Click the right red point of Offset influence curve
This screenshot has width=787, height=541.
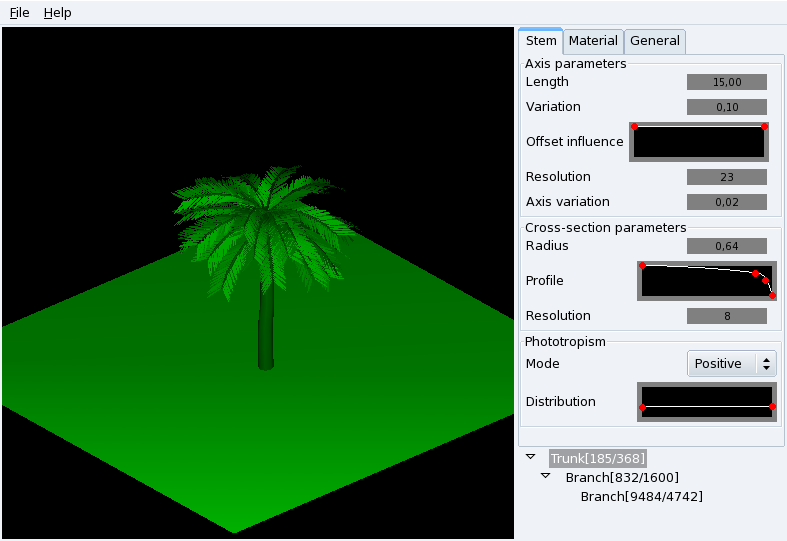[764, 126]
